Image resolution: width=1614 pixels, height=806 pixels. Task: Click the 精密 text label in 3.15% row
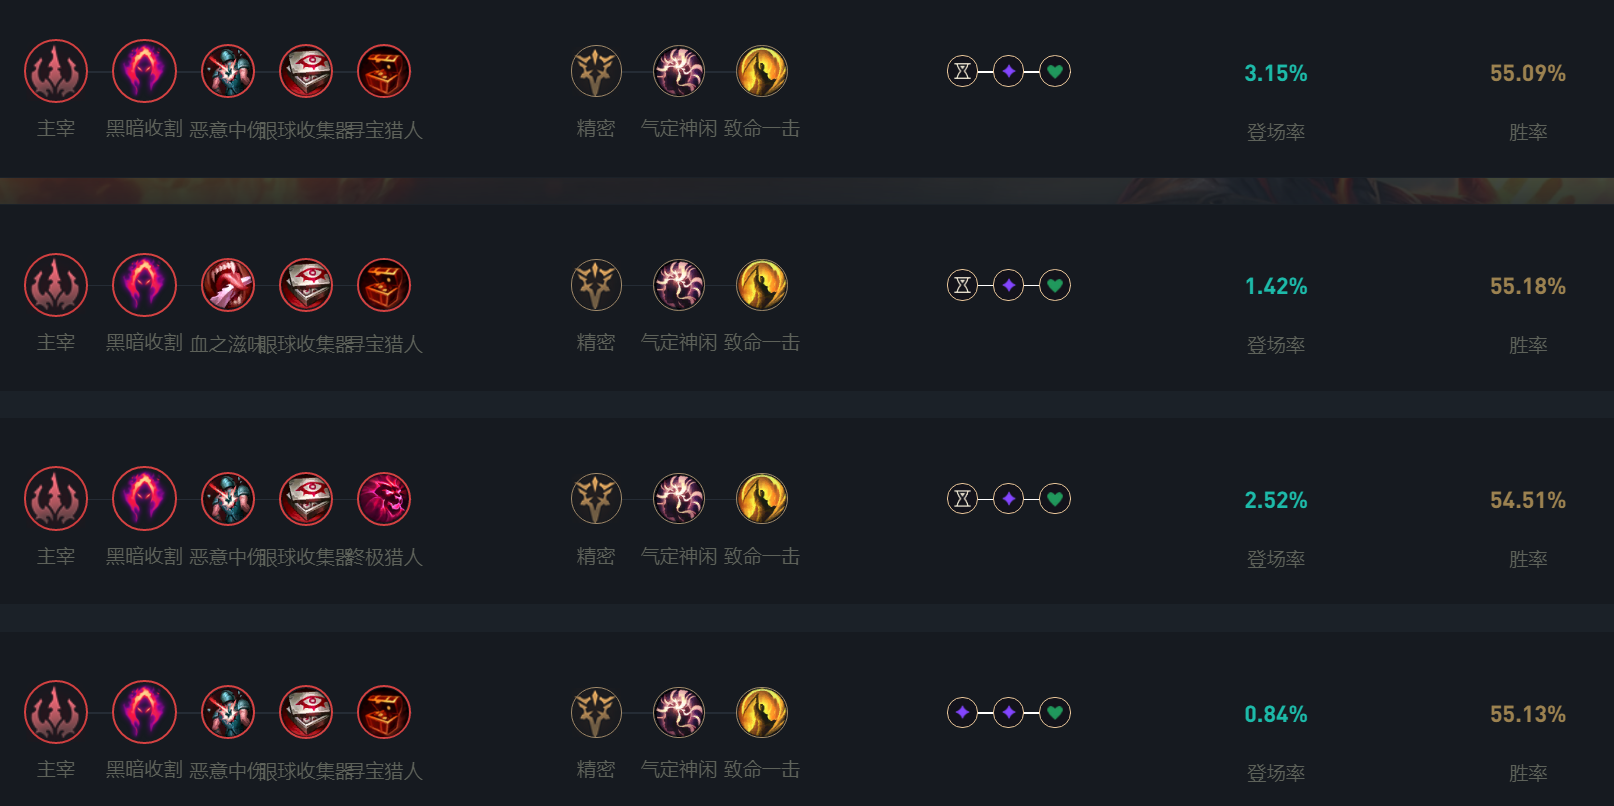click(596, 129)
